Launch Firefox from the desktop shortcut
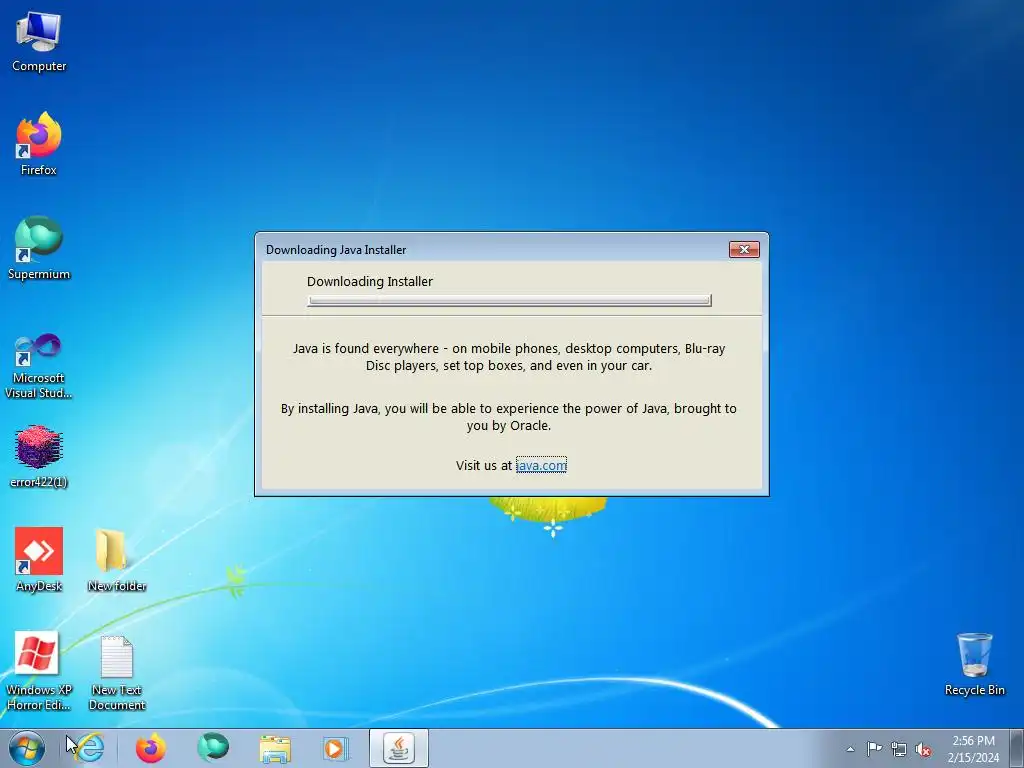The height and width of the screenshot is (768, 1024). [x=39, y=144]
